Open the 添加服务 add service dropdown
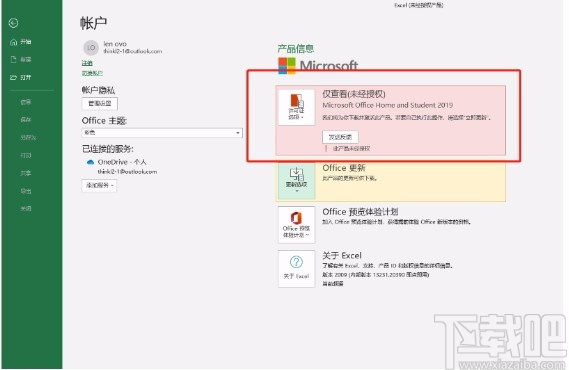This screenshot has width=569, height=370. 99,185
